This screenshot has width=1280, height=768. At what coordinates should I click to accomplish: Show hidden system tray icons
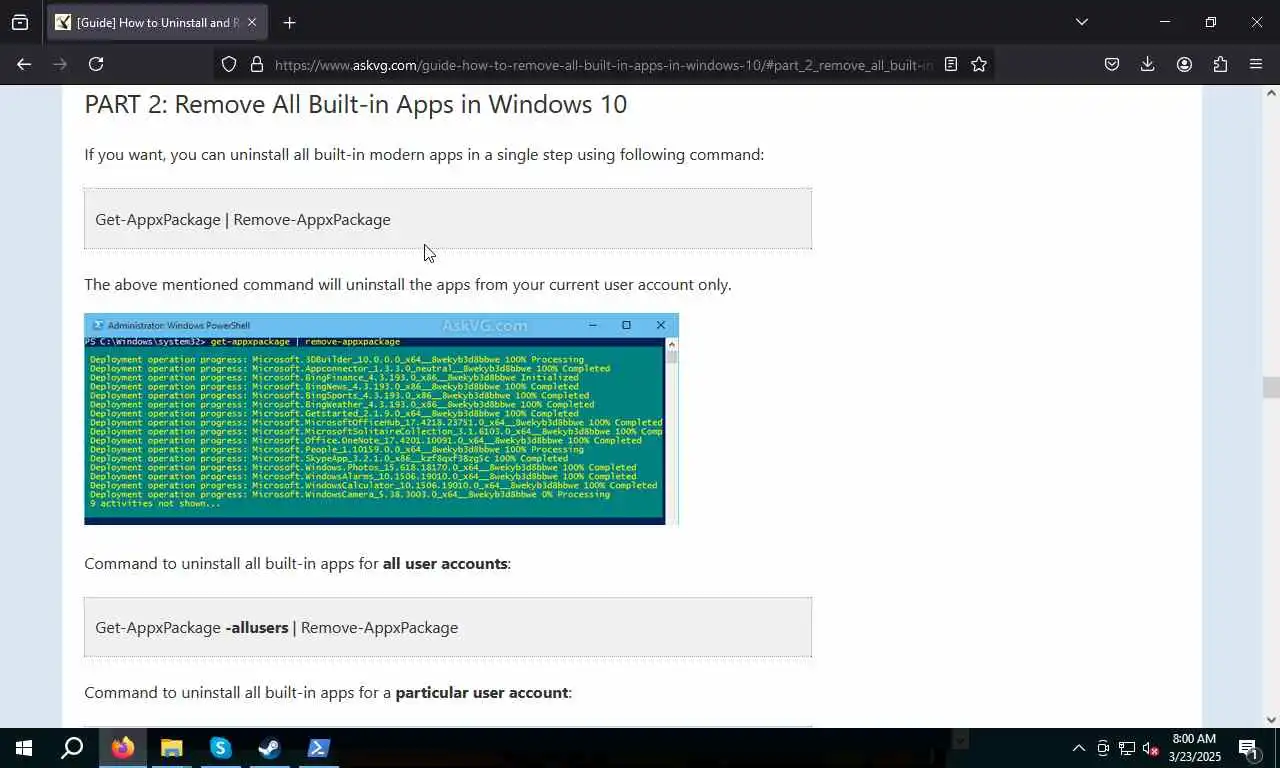(1078, 748)
